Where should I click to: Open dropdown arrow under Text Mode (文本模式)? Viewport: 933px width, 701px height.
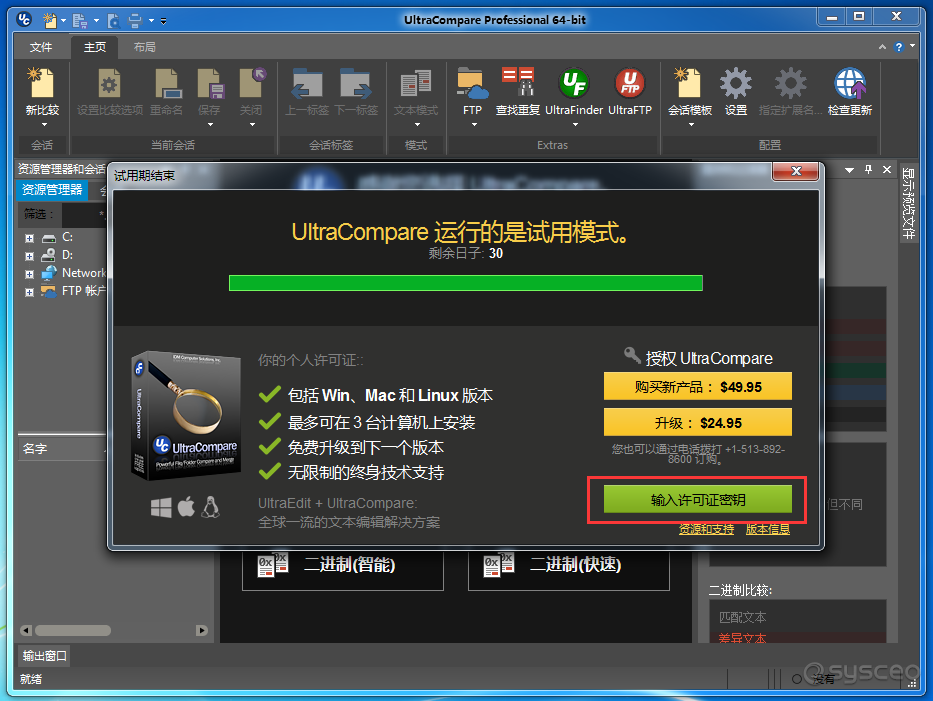tap(417, 125)
